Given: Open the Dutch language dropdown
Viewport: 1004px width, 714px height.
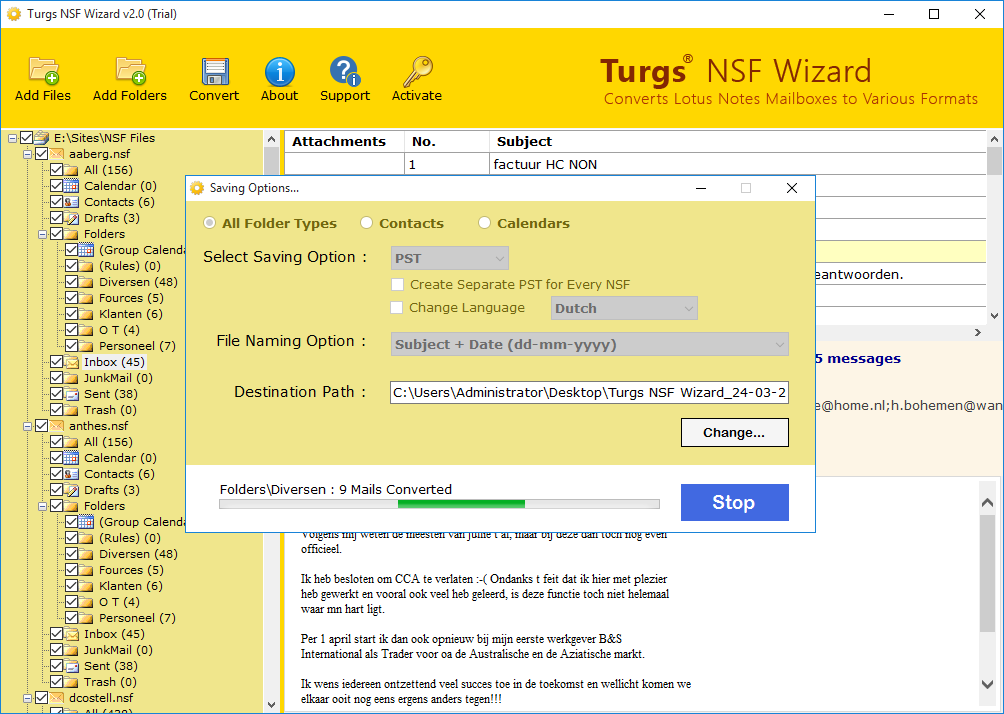Looking at the screenshot, I should (x=624, y=308).
